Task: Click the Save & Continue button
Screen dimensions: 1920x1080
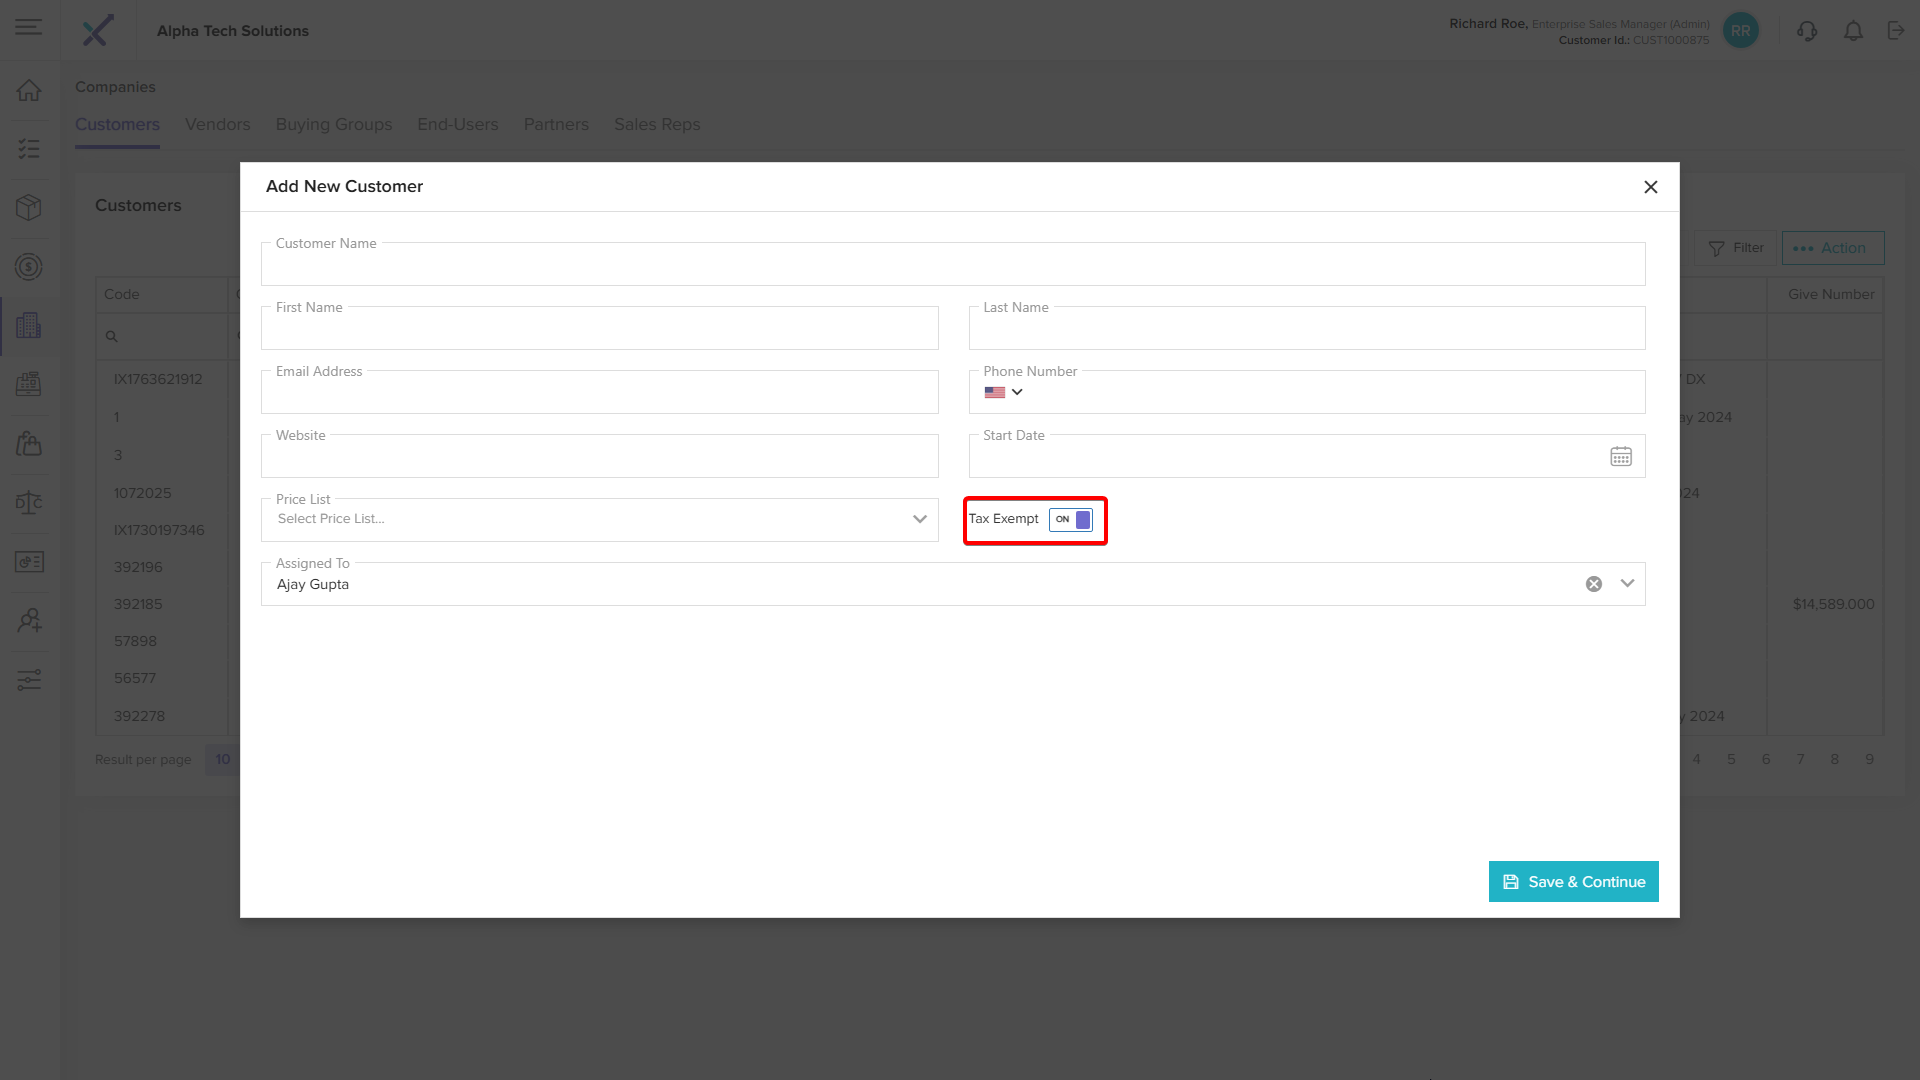Action: click(1573, 882)
